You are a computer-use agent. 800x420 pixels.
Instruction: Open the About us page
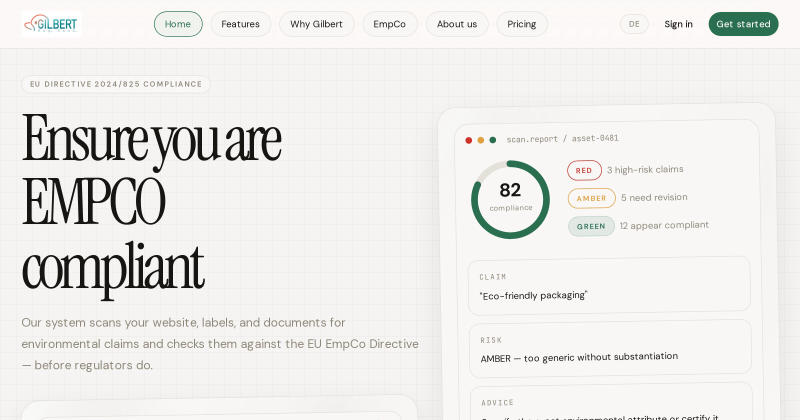click(457, 24)
